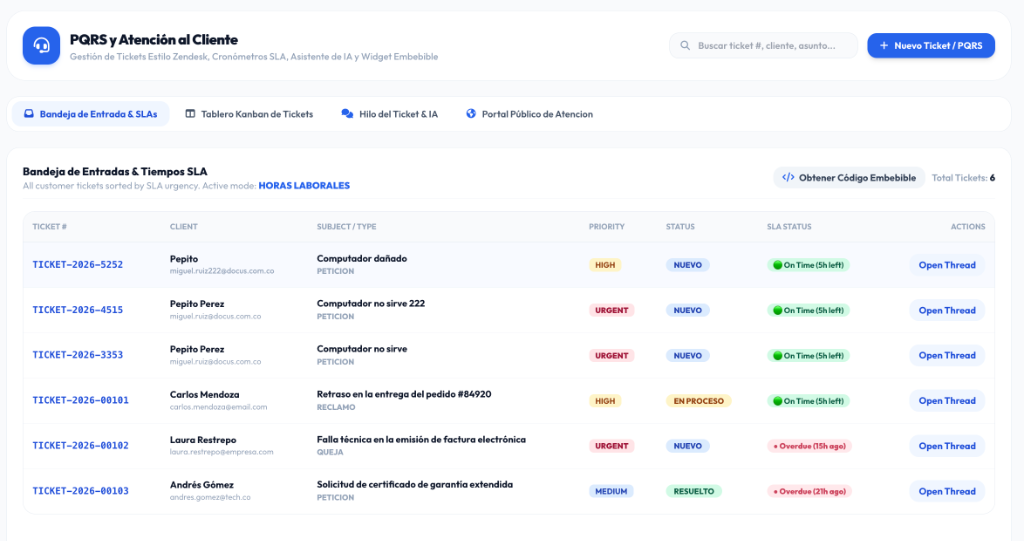Click EN PROCESO status badge for Carlos Mendoza

point(698,401)
